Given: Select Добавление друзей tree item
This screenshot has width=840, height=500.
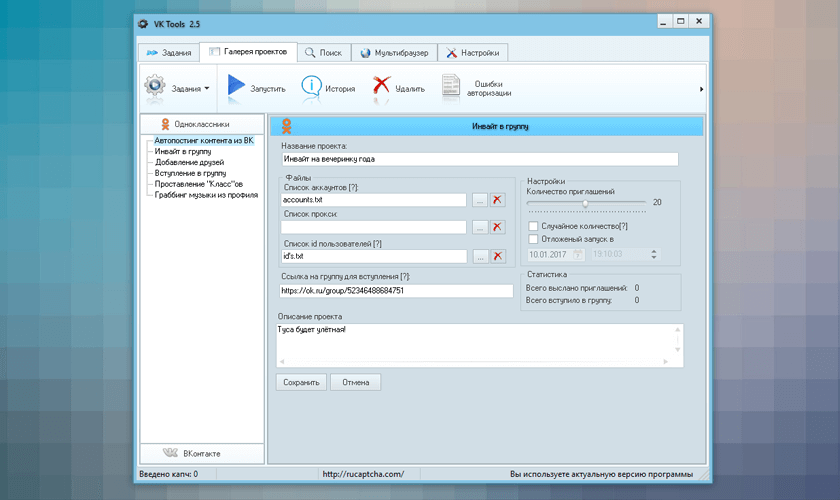Looking at the screenshot, I should point(190,162).
